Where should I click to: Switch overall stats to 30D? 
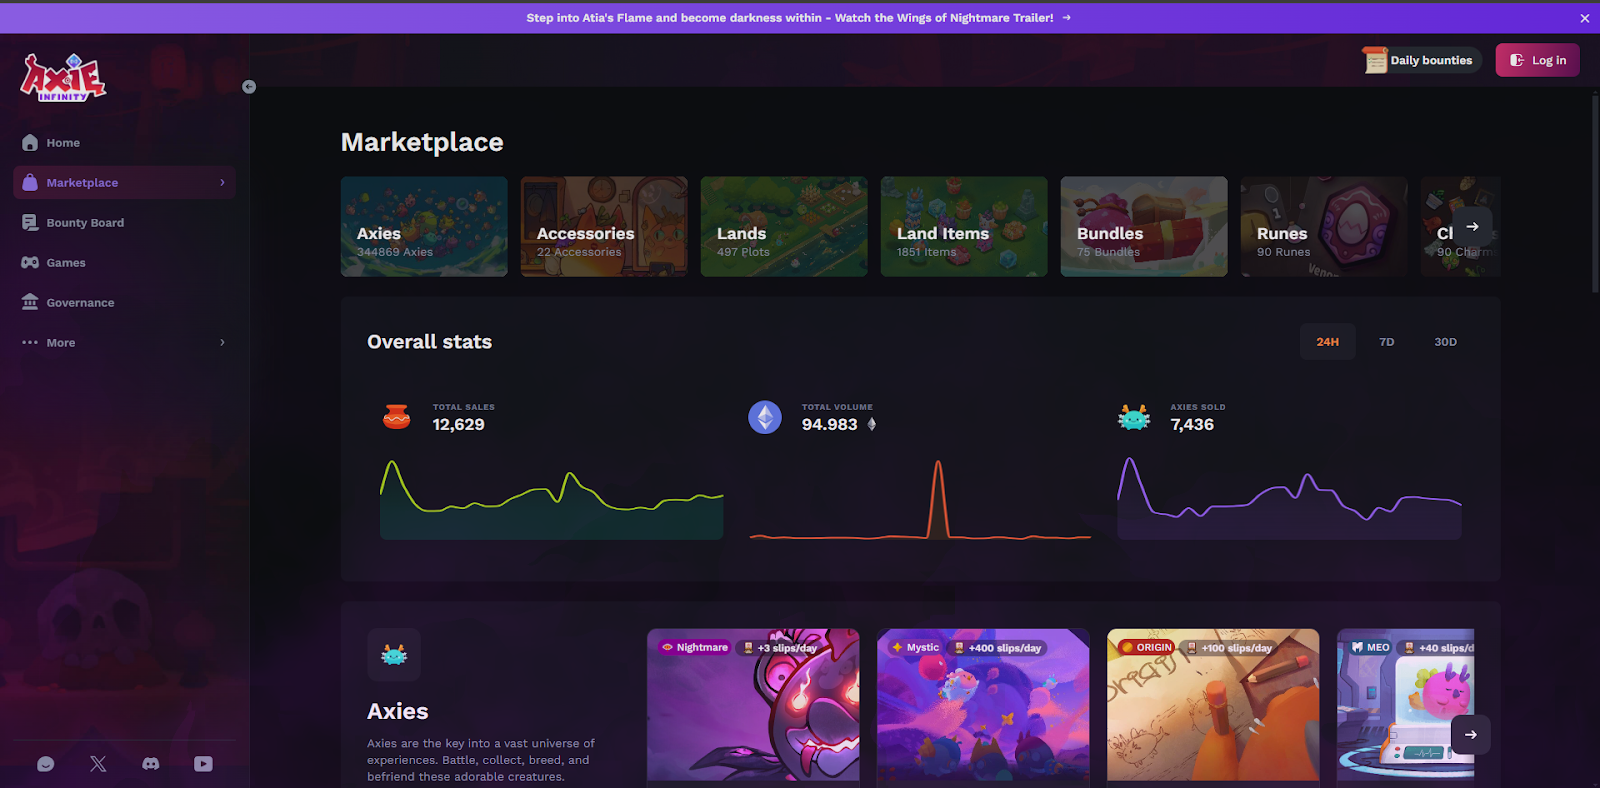click(1446, 342)
